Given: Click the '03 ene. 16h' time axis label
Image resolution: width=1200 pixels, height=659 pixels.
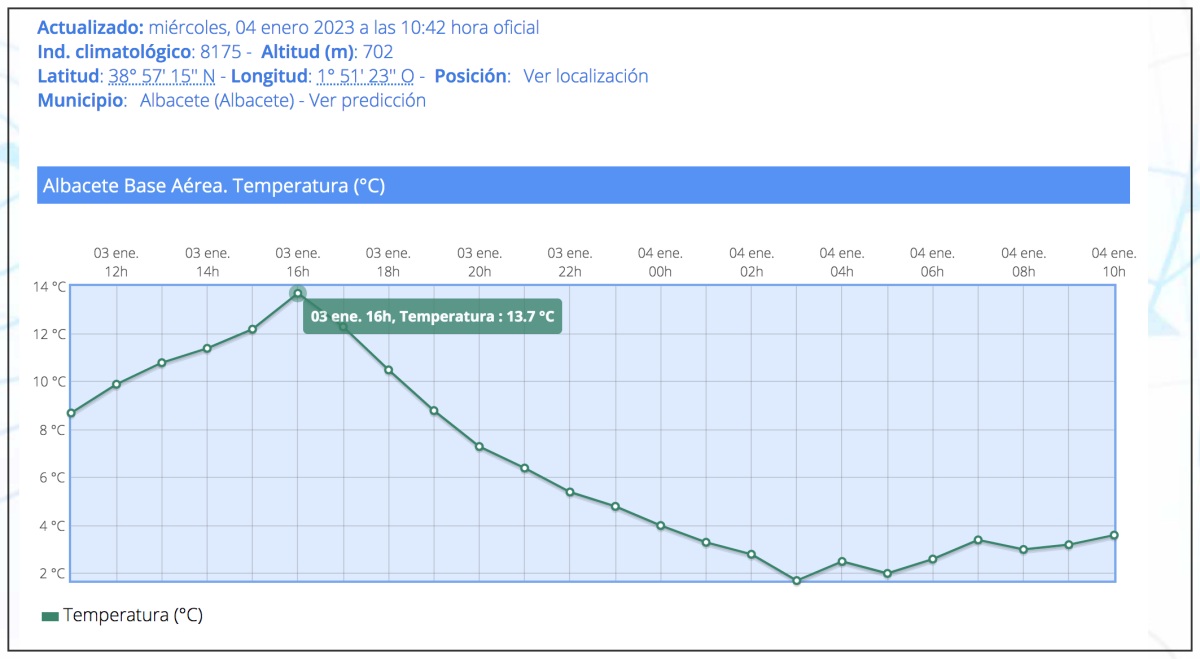Looking at the screenshot, I should (x=298, y=262).
